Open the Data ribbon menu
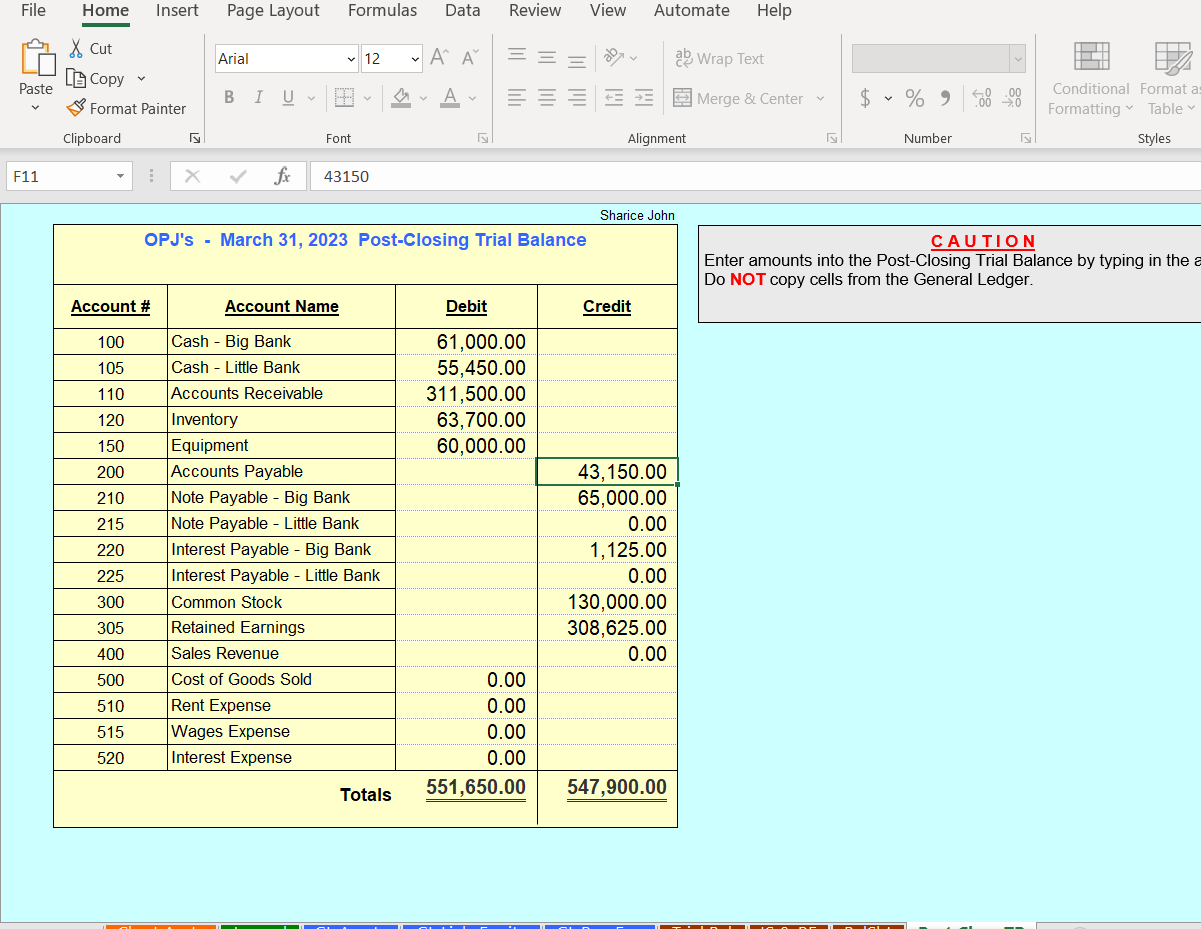This screenshot has width=1201, height=929. coord(462,11)
